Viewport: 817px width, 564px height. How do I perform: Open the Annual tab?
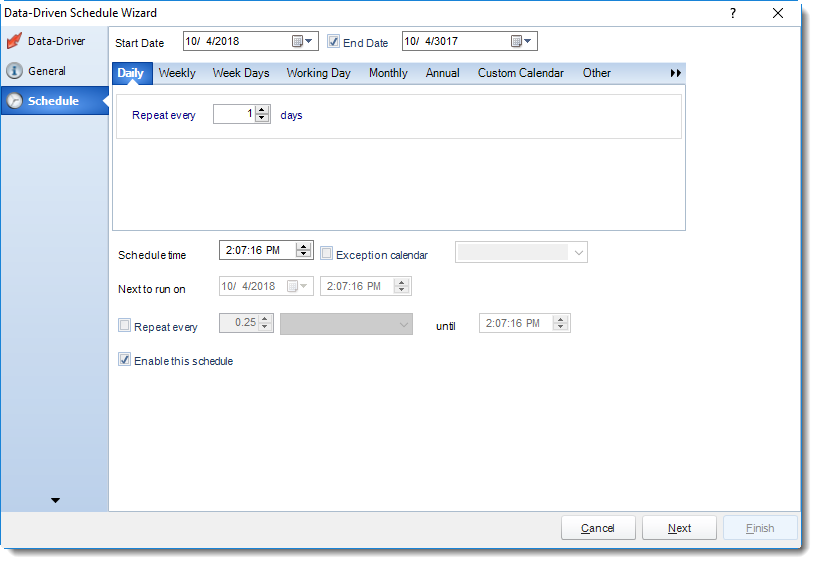coord(442,73)
